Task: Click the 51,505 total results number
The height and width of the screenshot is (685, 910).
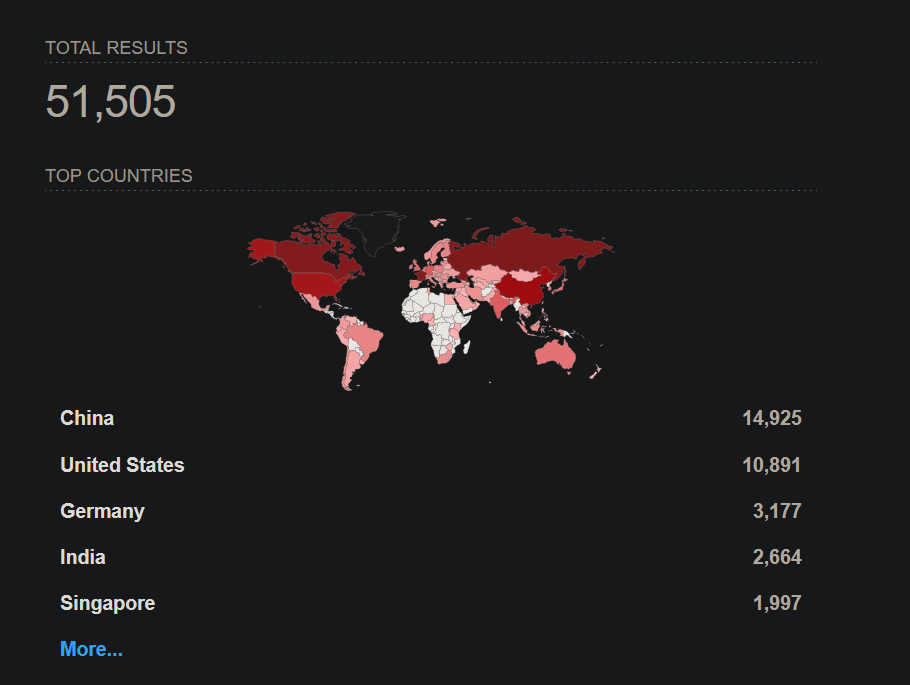Action: click(111, 102)
